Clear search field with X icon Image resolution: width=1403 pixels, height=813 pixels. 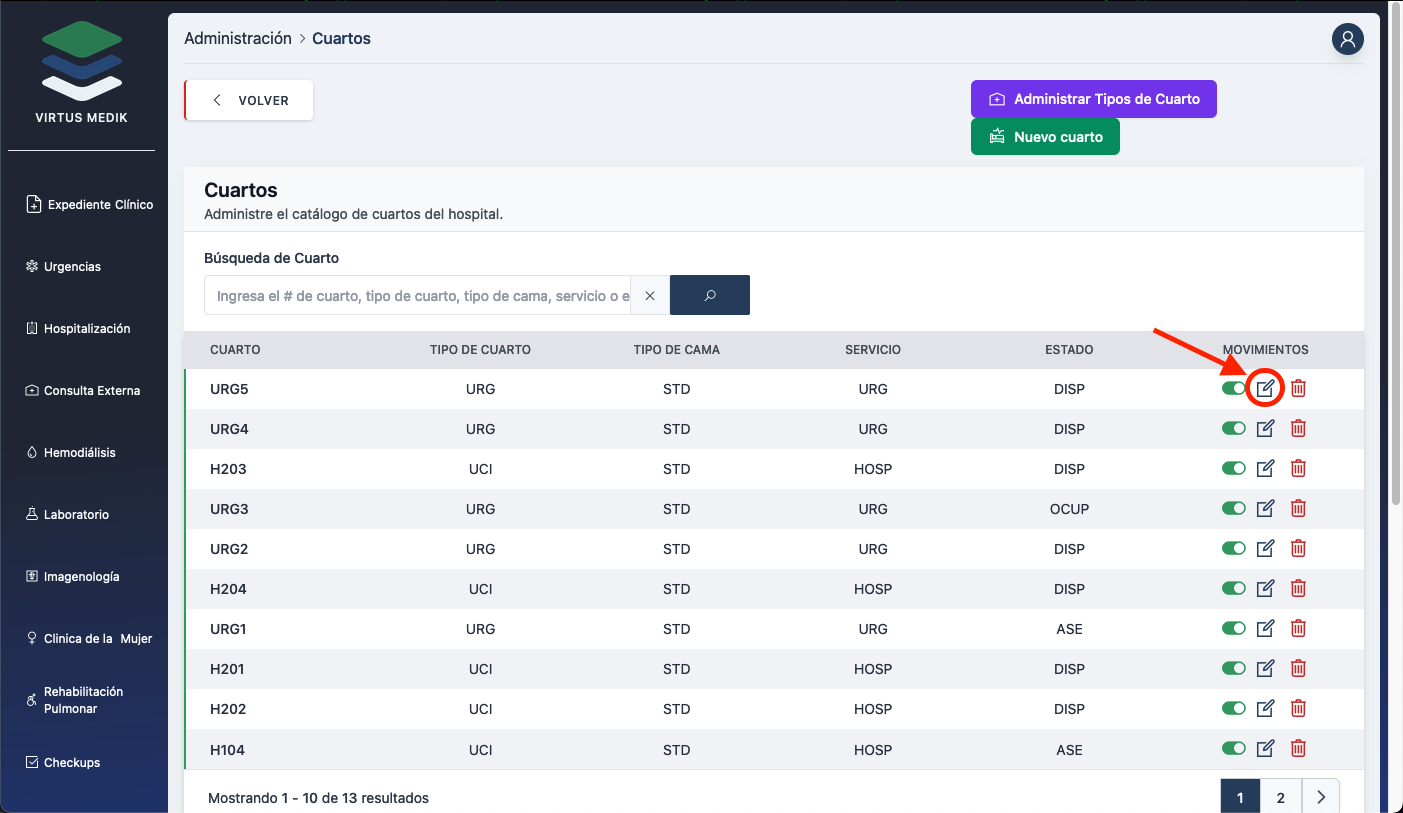pos(650,296)
